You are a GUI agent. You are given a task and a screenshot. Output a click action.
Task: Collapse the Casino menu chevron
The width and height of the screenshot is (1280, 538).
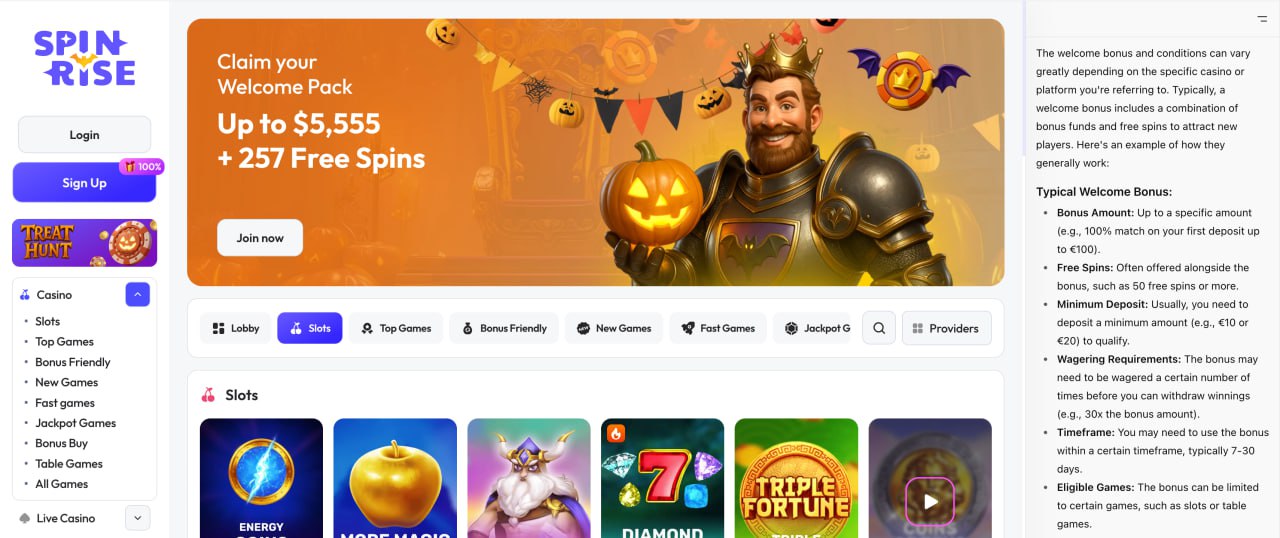(138, 295)
